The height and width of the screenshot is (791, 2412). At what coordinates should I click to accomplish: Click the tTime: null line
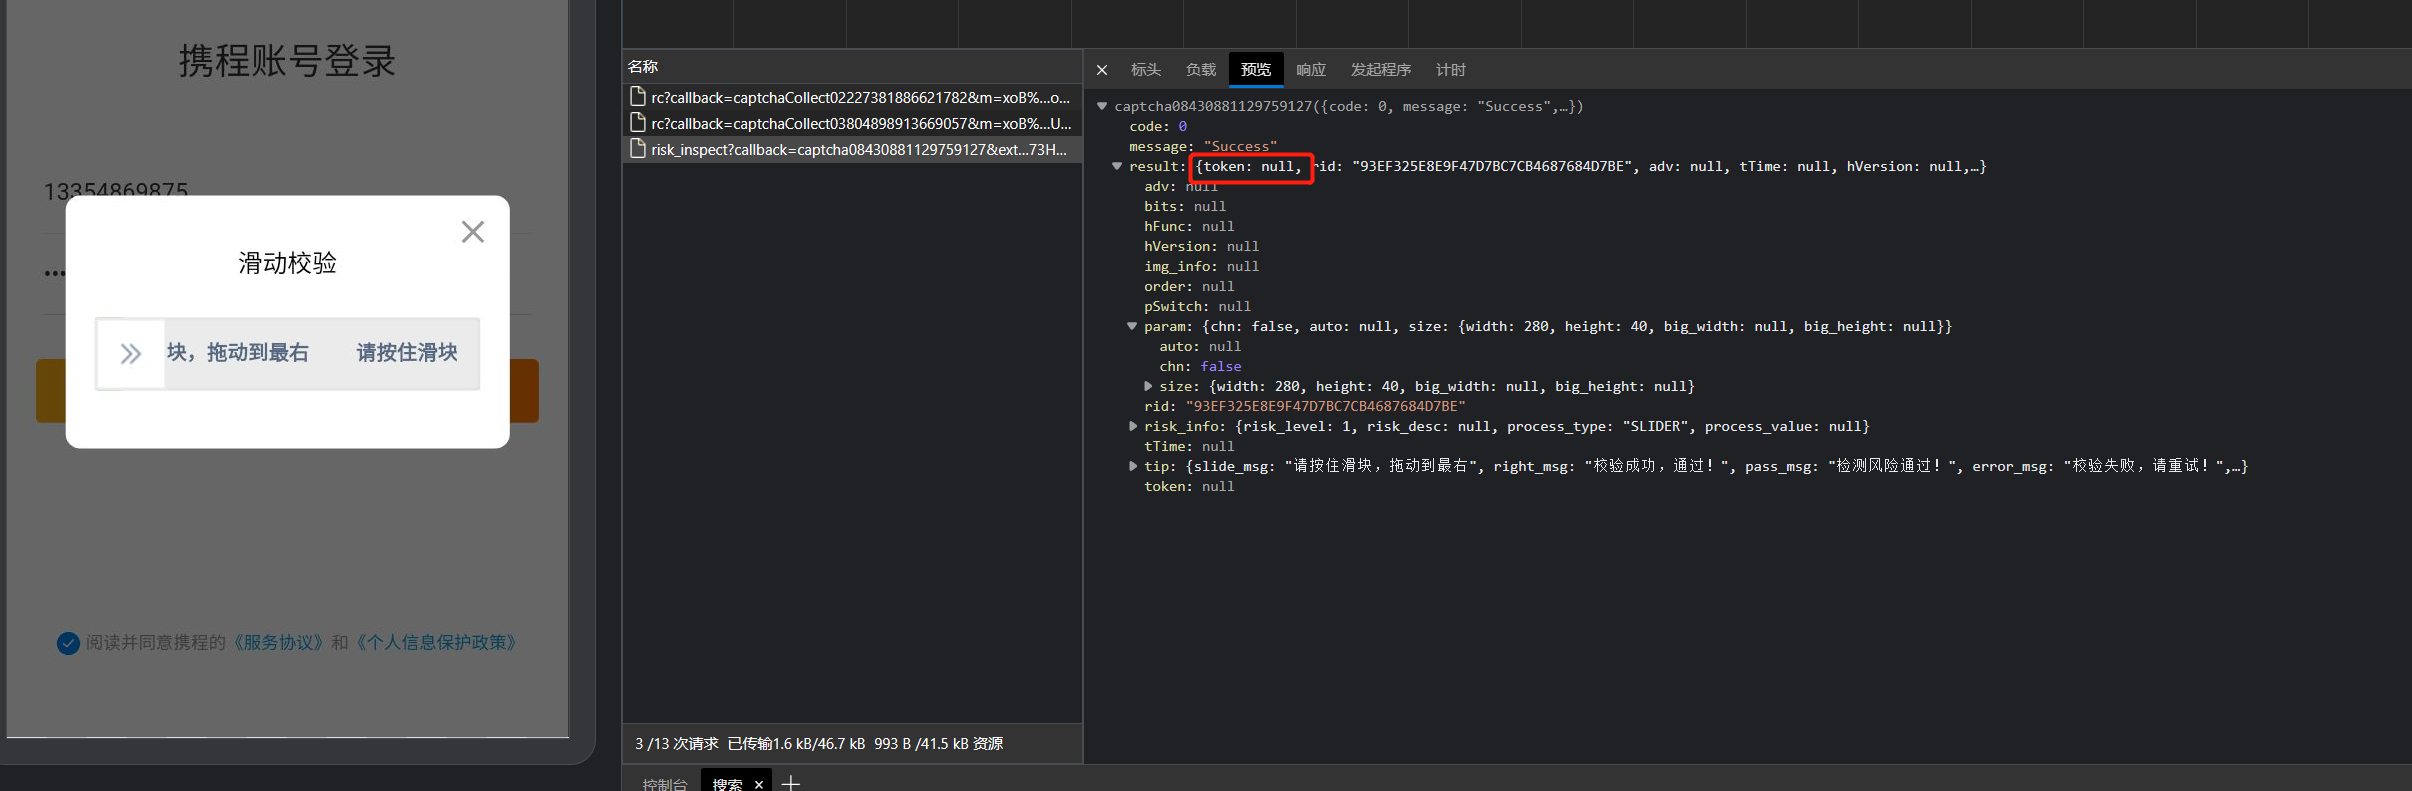coord(1189,446)
